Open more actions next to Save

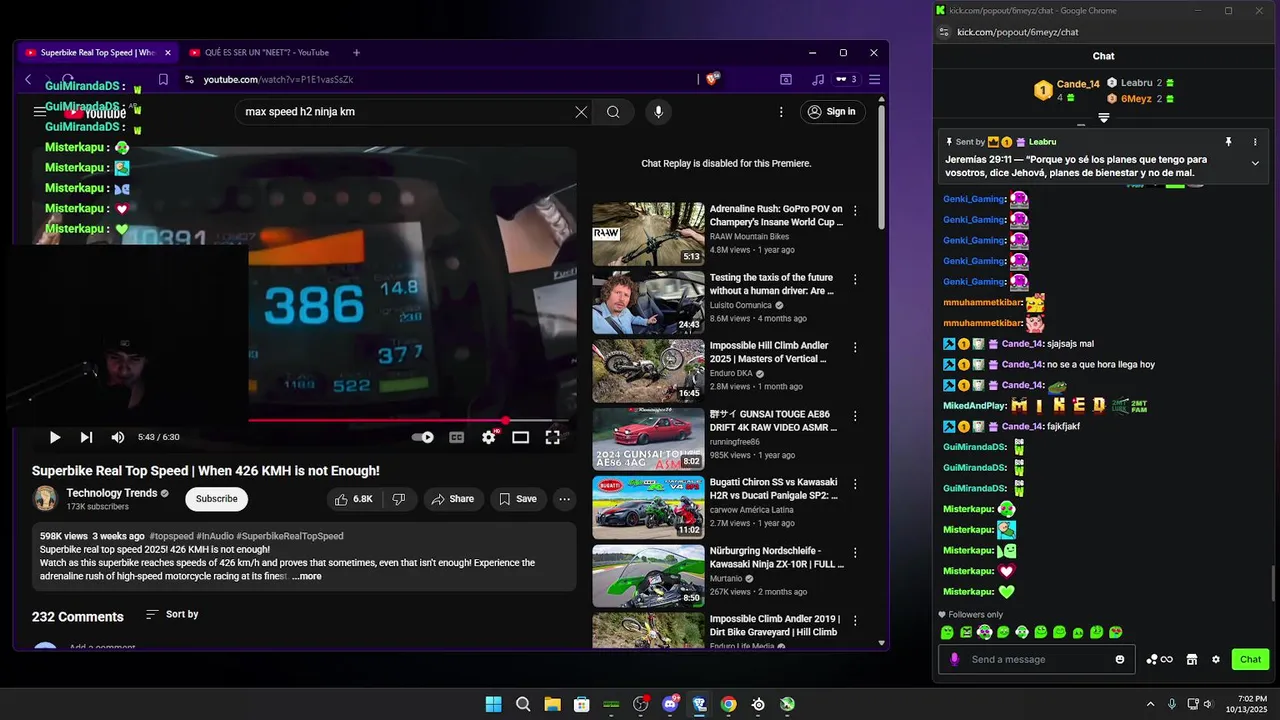tap(565, 499)
